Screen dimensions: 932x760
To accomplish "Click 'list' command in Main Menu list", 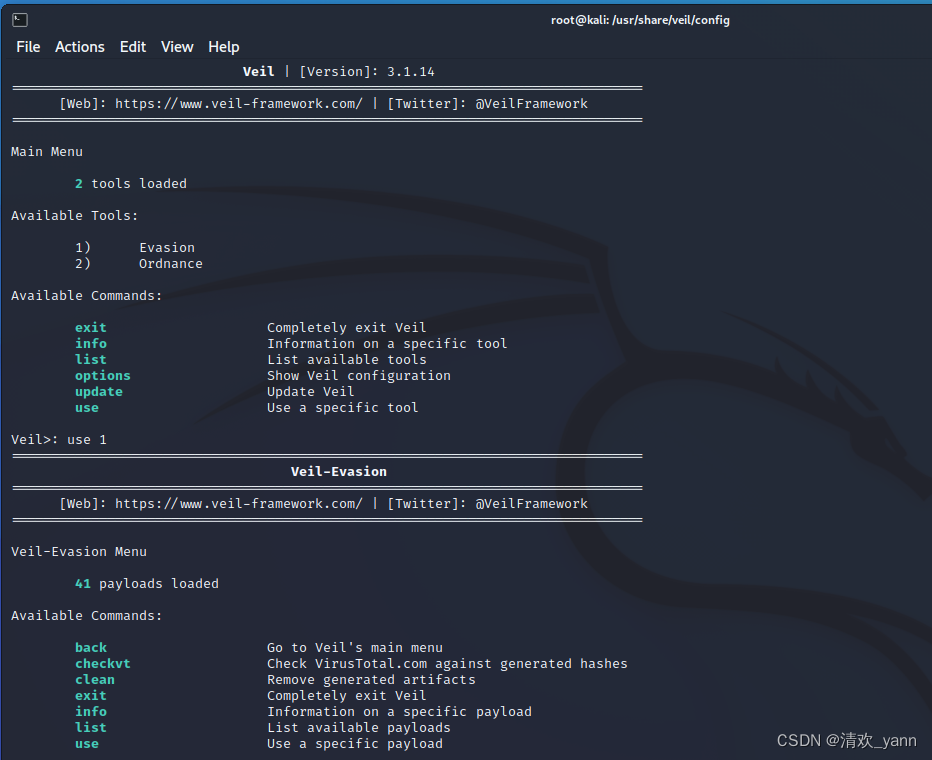I will pos(90,360).
